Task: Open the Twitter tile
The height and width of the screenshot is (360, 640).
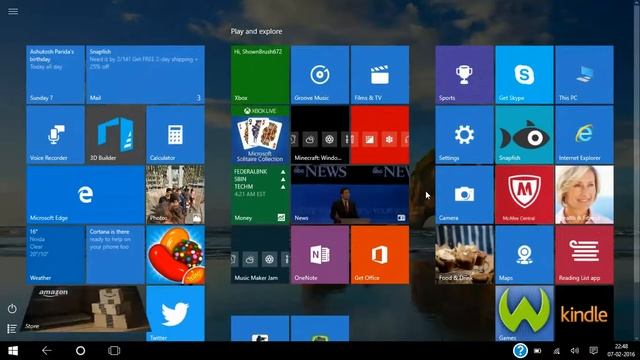Action: (x=176, y=313)
